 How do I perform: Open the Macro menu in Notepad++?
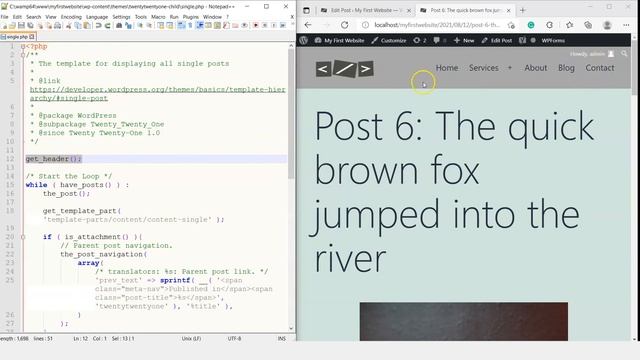(x=158, y=17)
